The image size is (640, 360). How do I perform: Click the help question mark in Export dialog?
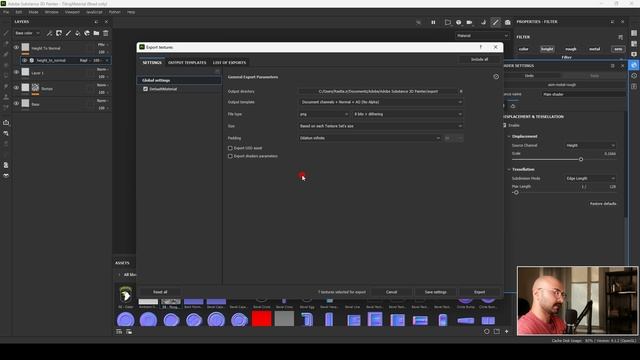[x=481, y=47]
